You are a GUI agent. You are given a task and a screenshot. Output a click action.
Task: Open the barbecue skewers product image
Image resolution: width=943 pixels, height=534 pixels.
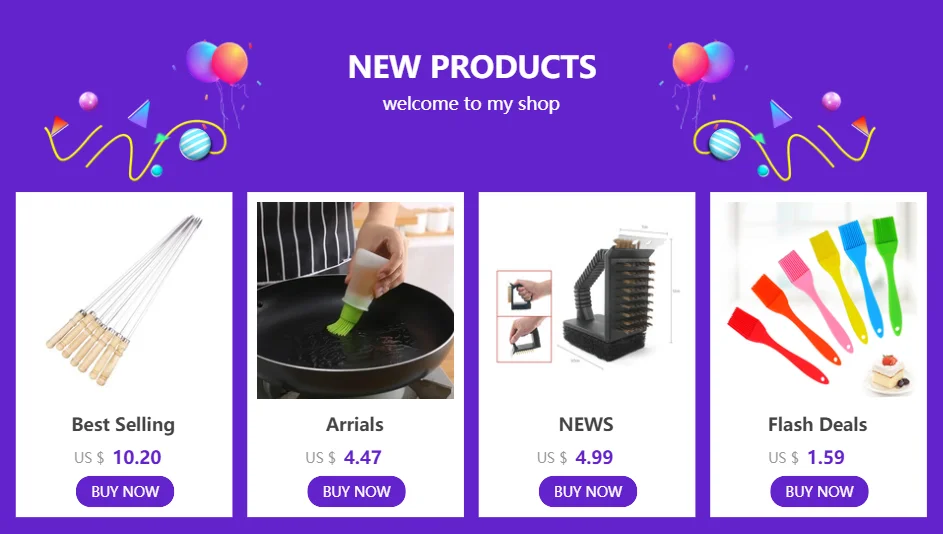point(124,300)
